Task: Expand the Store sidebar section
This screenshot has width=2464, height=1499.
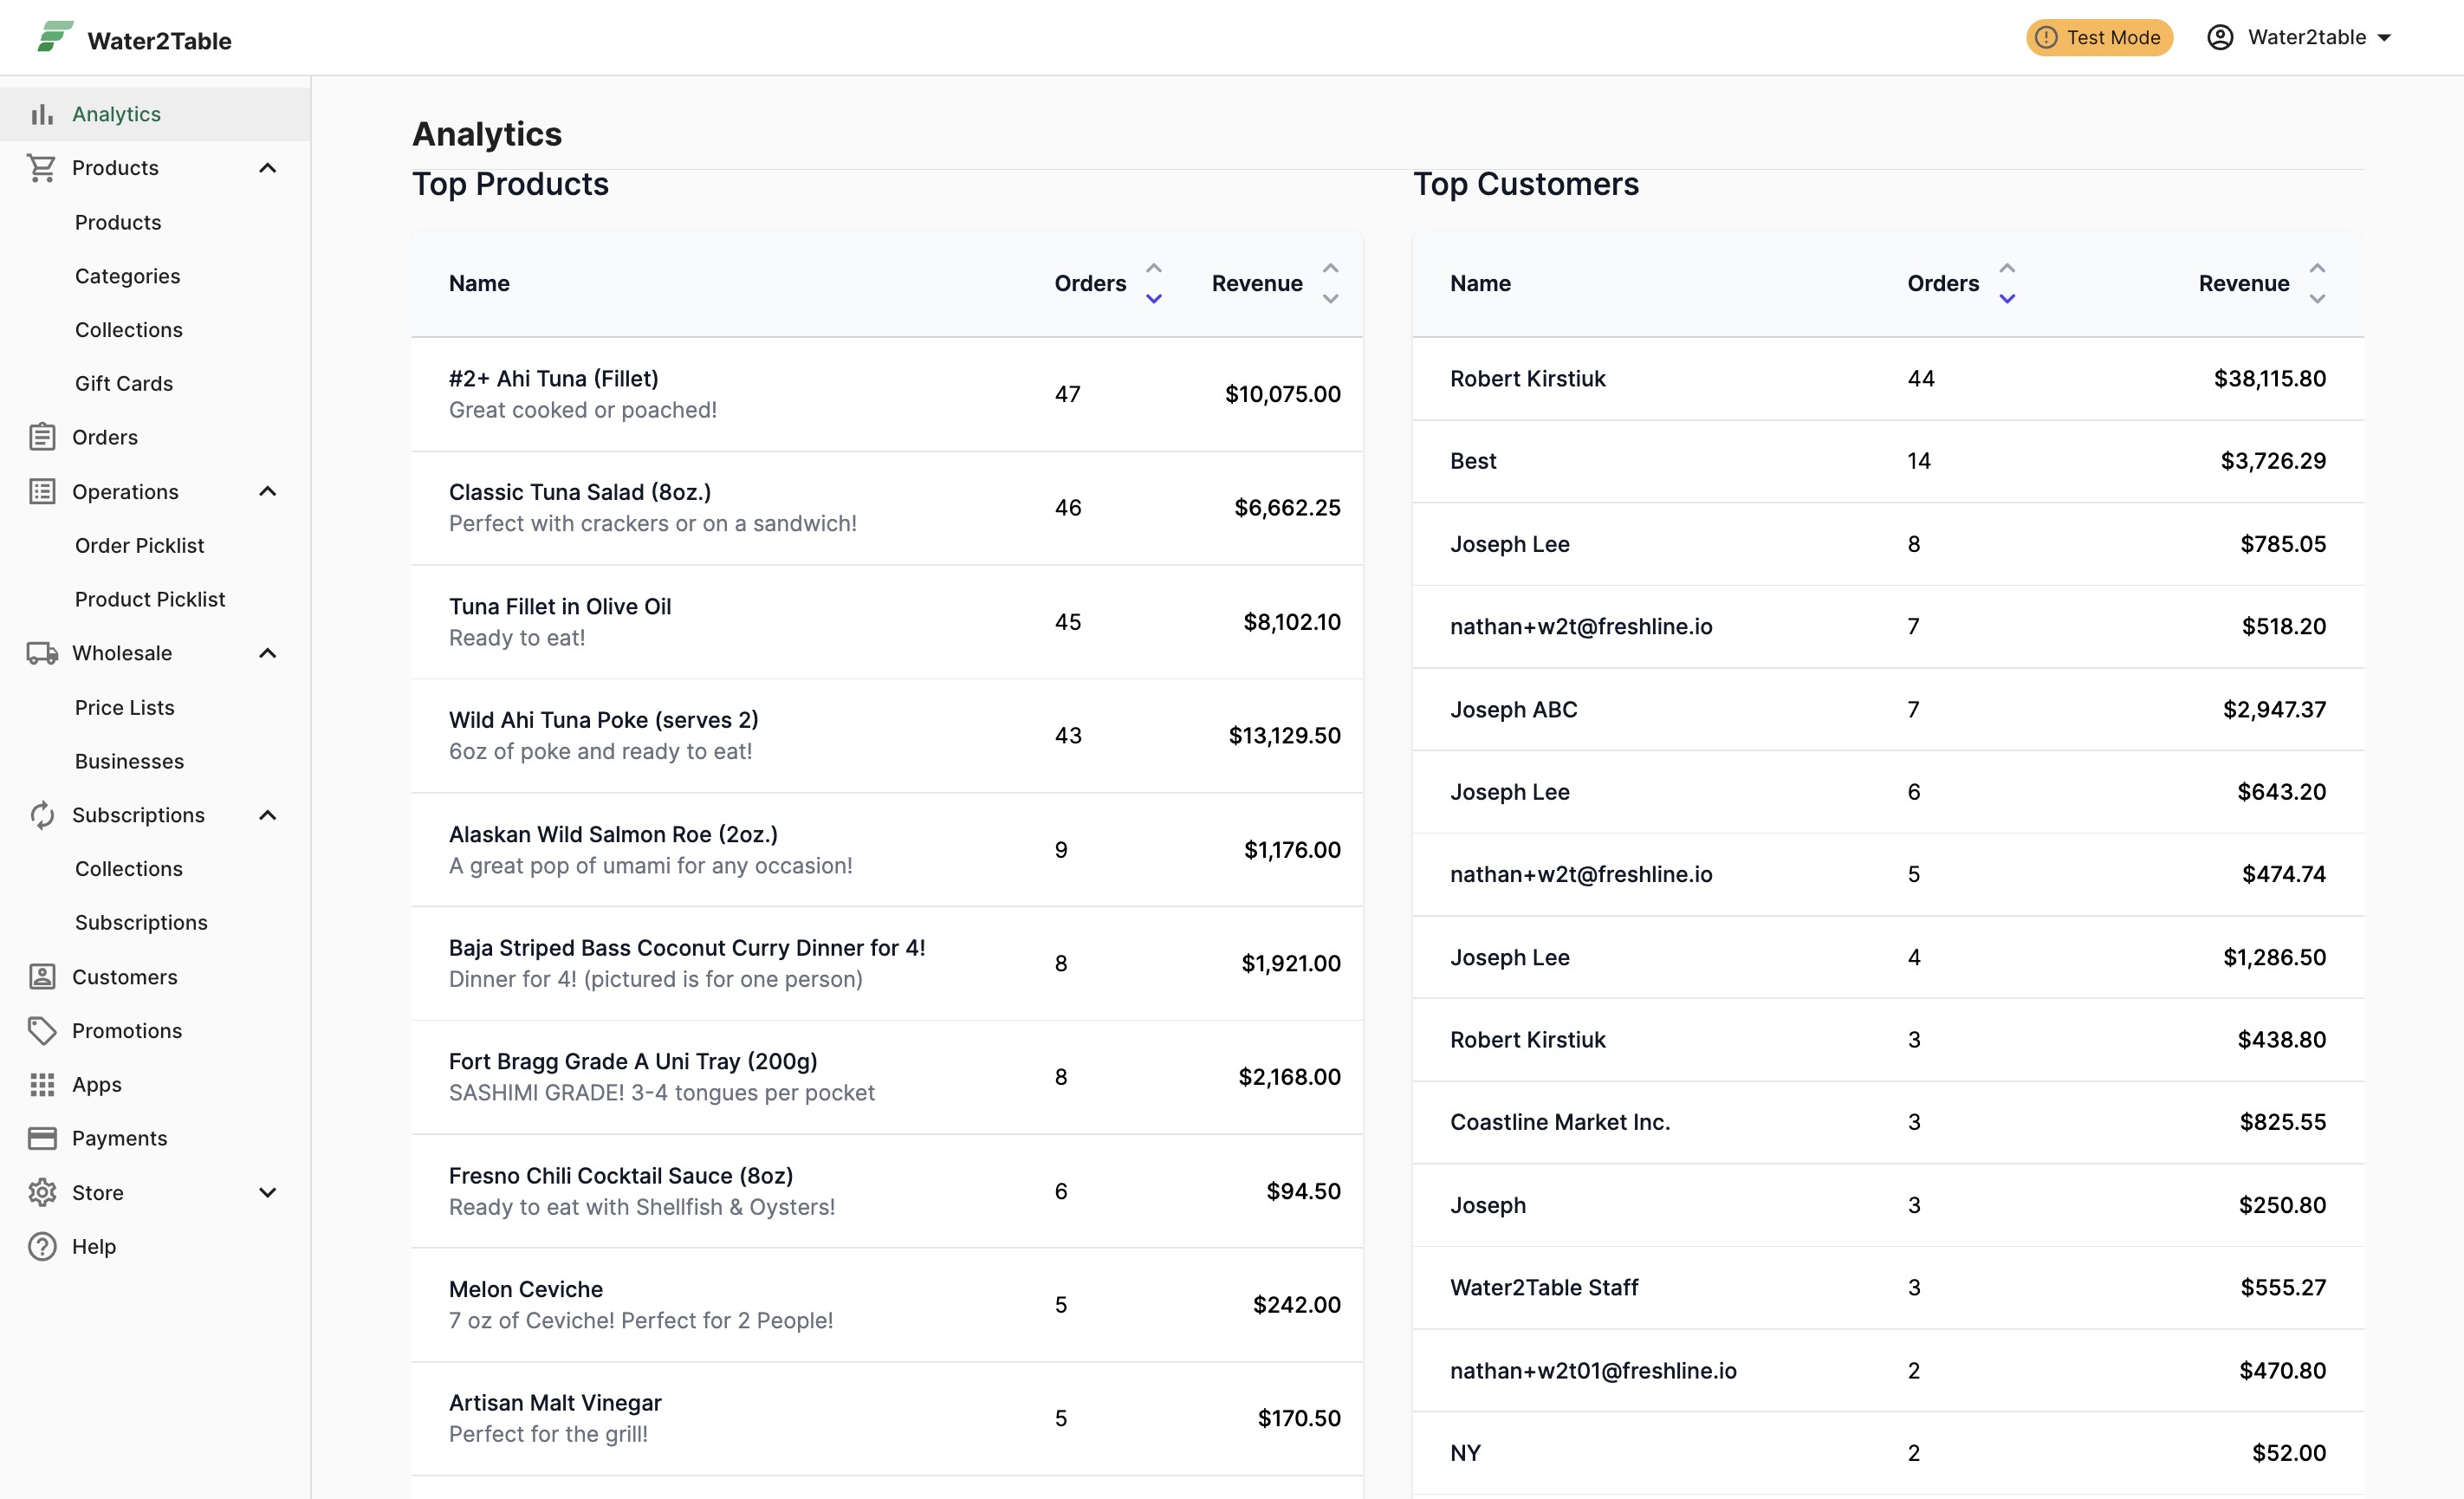Action: tap(267, 1192)
